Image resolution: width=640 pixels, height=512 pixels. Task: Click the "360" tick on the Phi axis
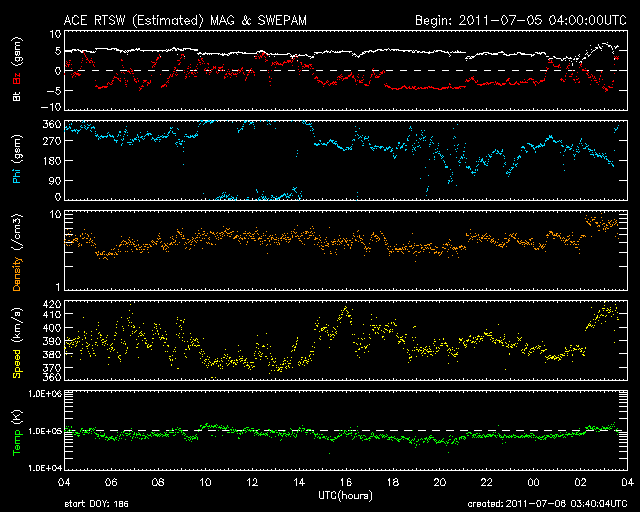tap(52, 125)
